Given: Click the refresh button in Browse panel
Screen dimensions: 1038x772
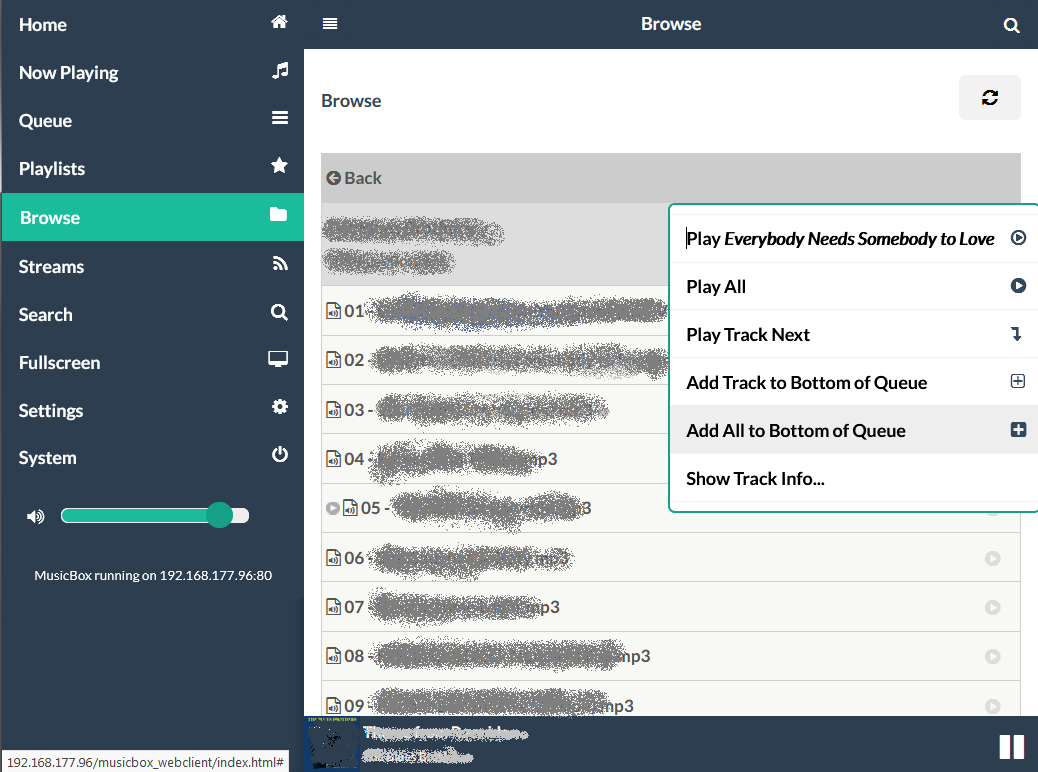Looking at the screenshot, I should pos(989,98).
